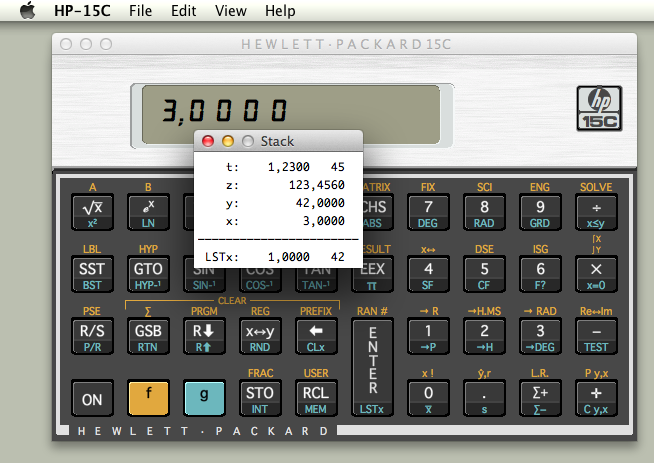Viewport: 654px width, 463px height.
Task: Close the Stack window
Action: pyautogui.click(x=208, y=141)
